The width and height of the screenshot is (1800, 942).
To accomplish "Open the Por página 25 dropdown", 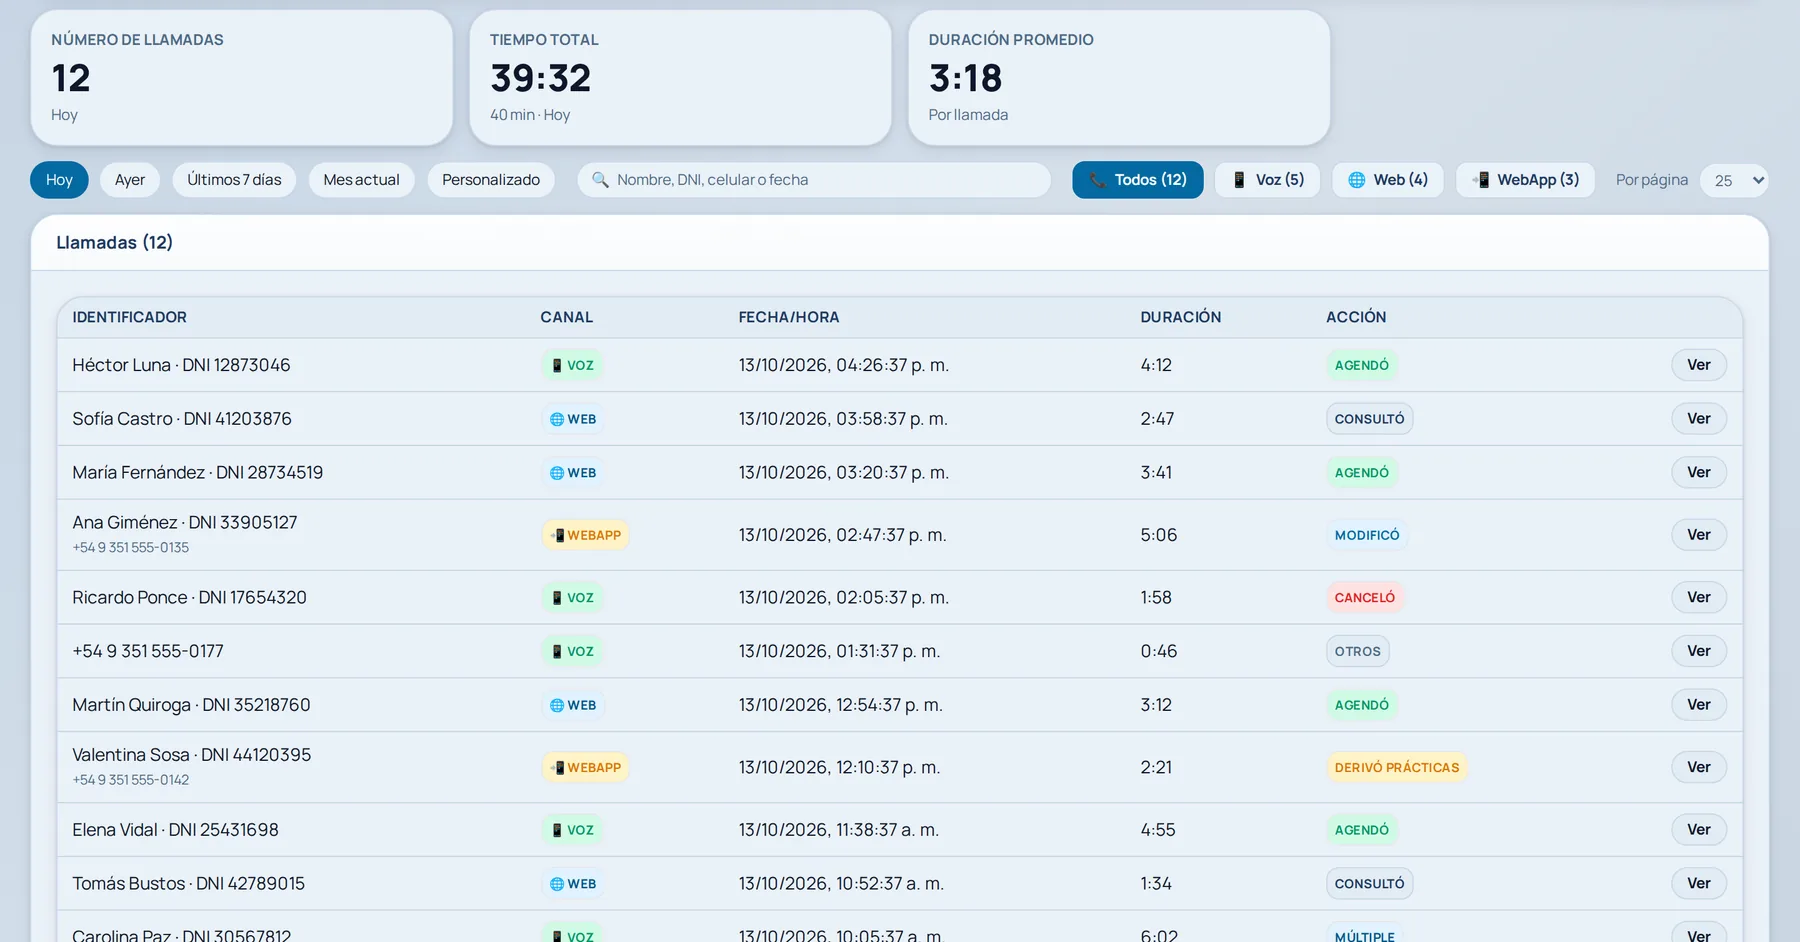I will tap(1734, 180).
